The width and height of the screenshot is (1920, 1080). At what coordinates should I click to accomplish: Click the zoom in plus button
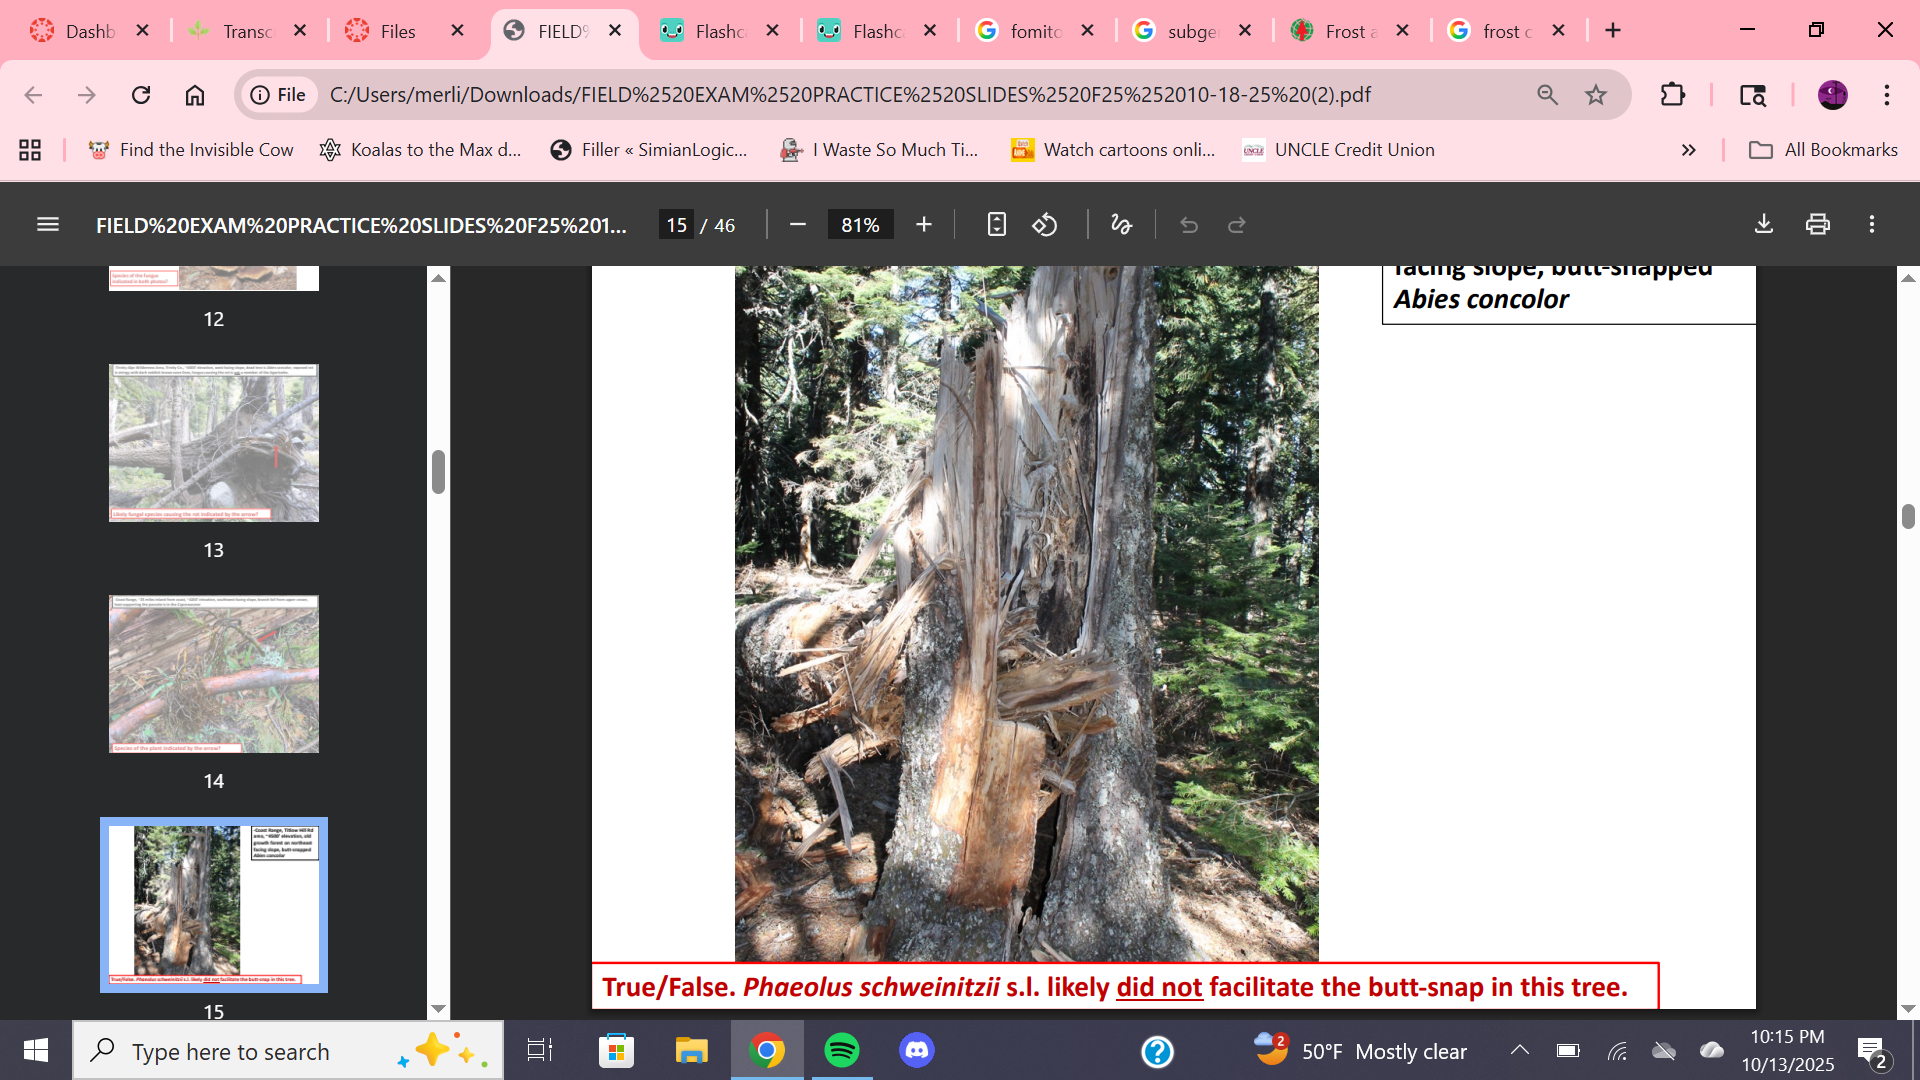pos(924,225)
